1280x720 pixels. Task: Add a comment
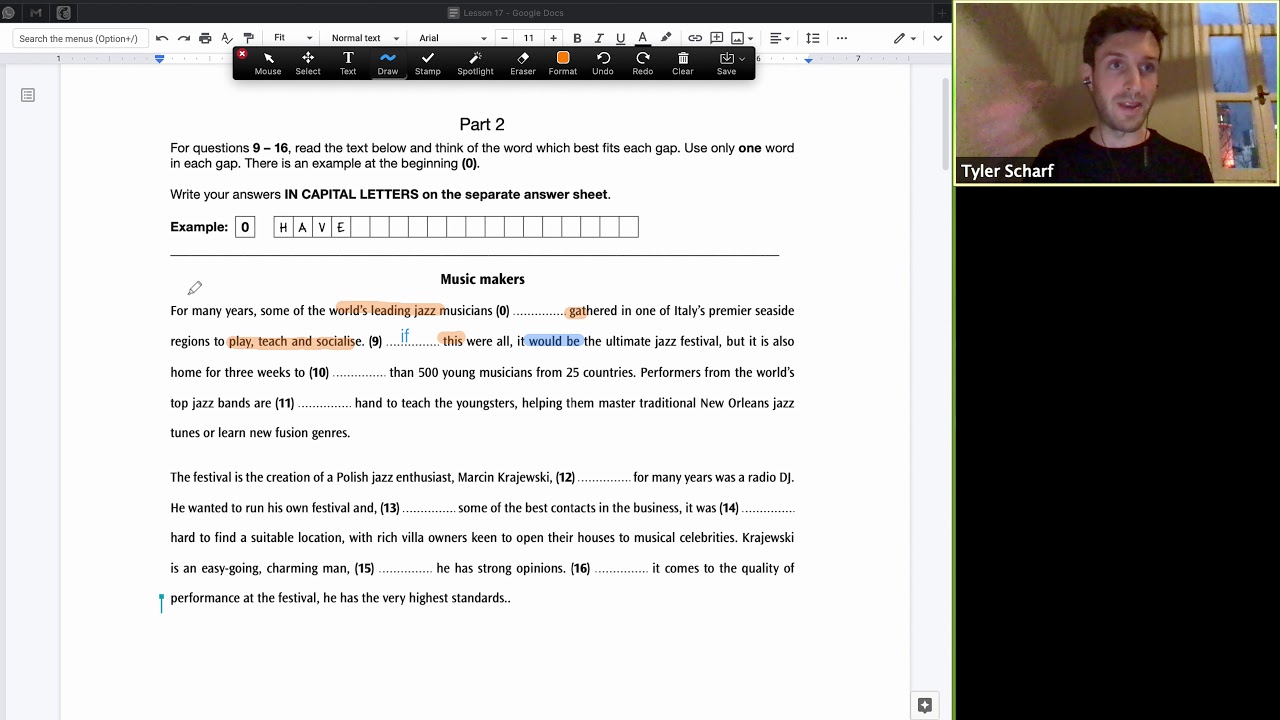pos(717,38)
